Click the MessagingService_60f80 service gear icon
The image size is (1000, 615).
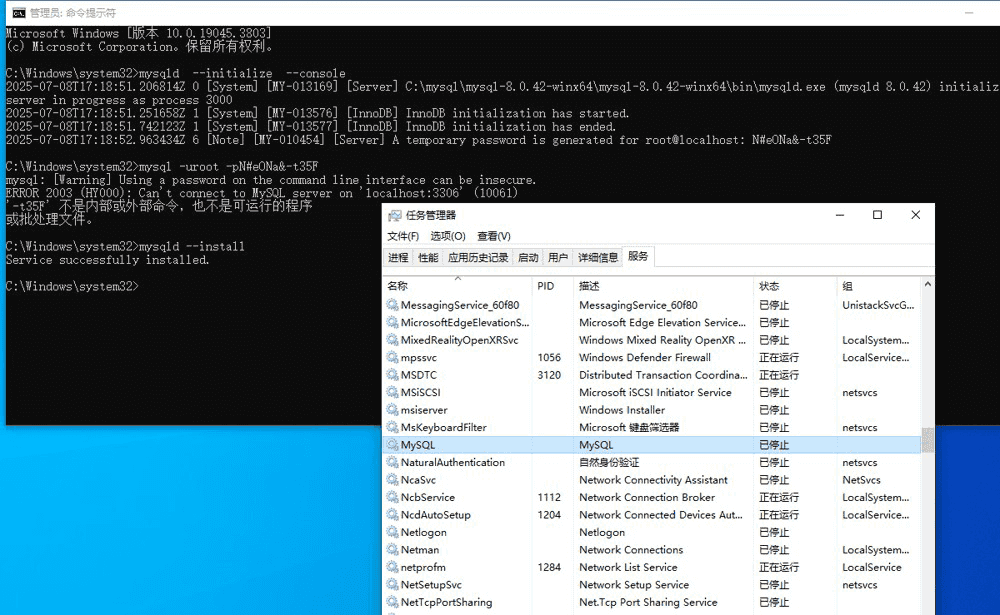[x=392, y=305]
